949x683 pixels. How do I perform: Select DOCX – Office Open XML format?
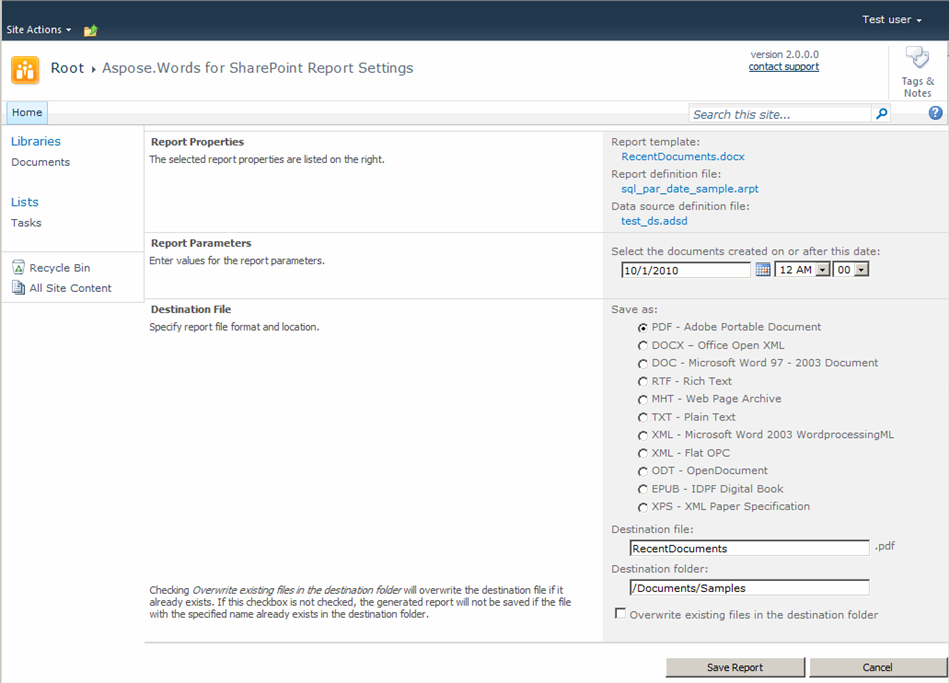click(x=643, y=346)
